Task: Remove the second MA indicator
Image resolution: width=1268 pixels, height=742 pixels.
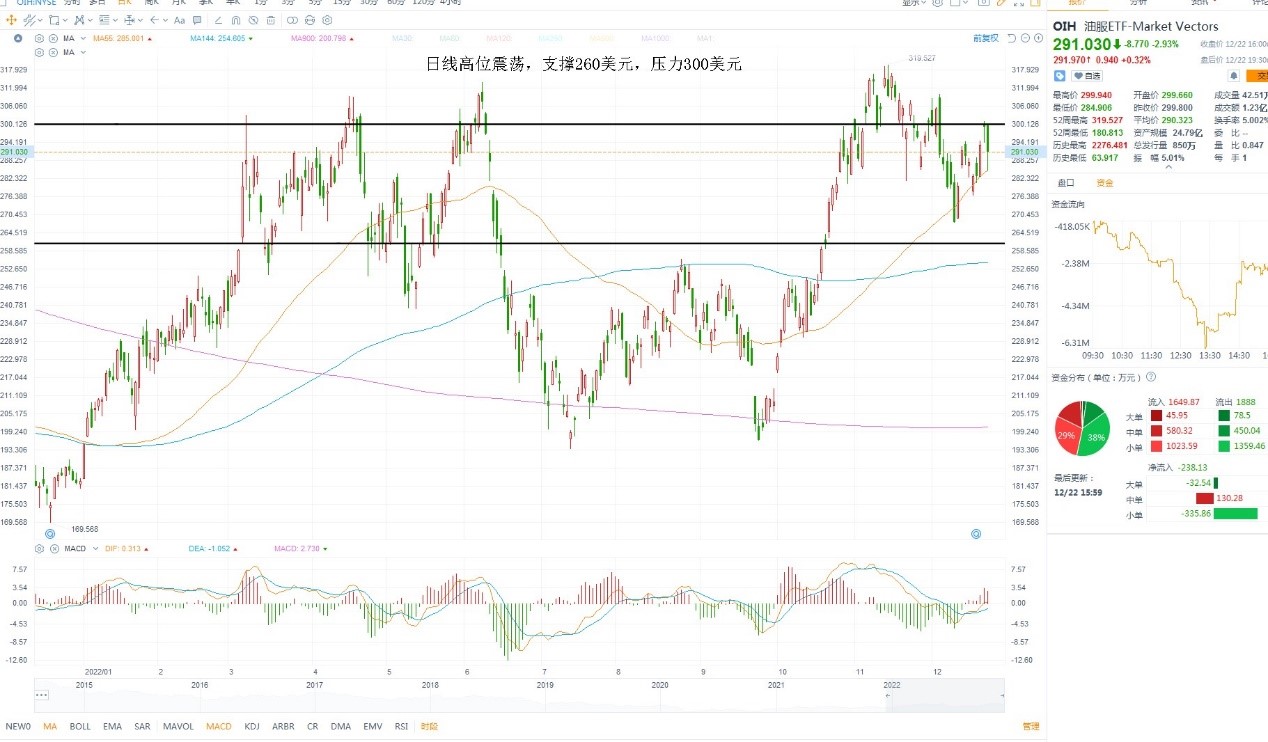Action: (53, 52)
